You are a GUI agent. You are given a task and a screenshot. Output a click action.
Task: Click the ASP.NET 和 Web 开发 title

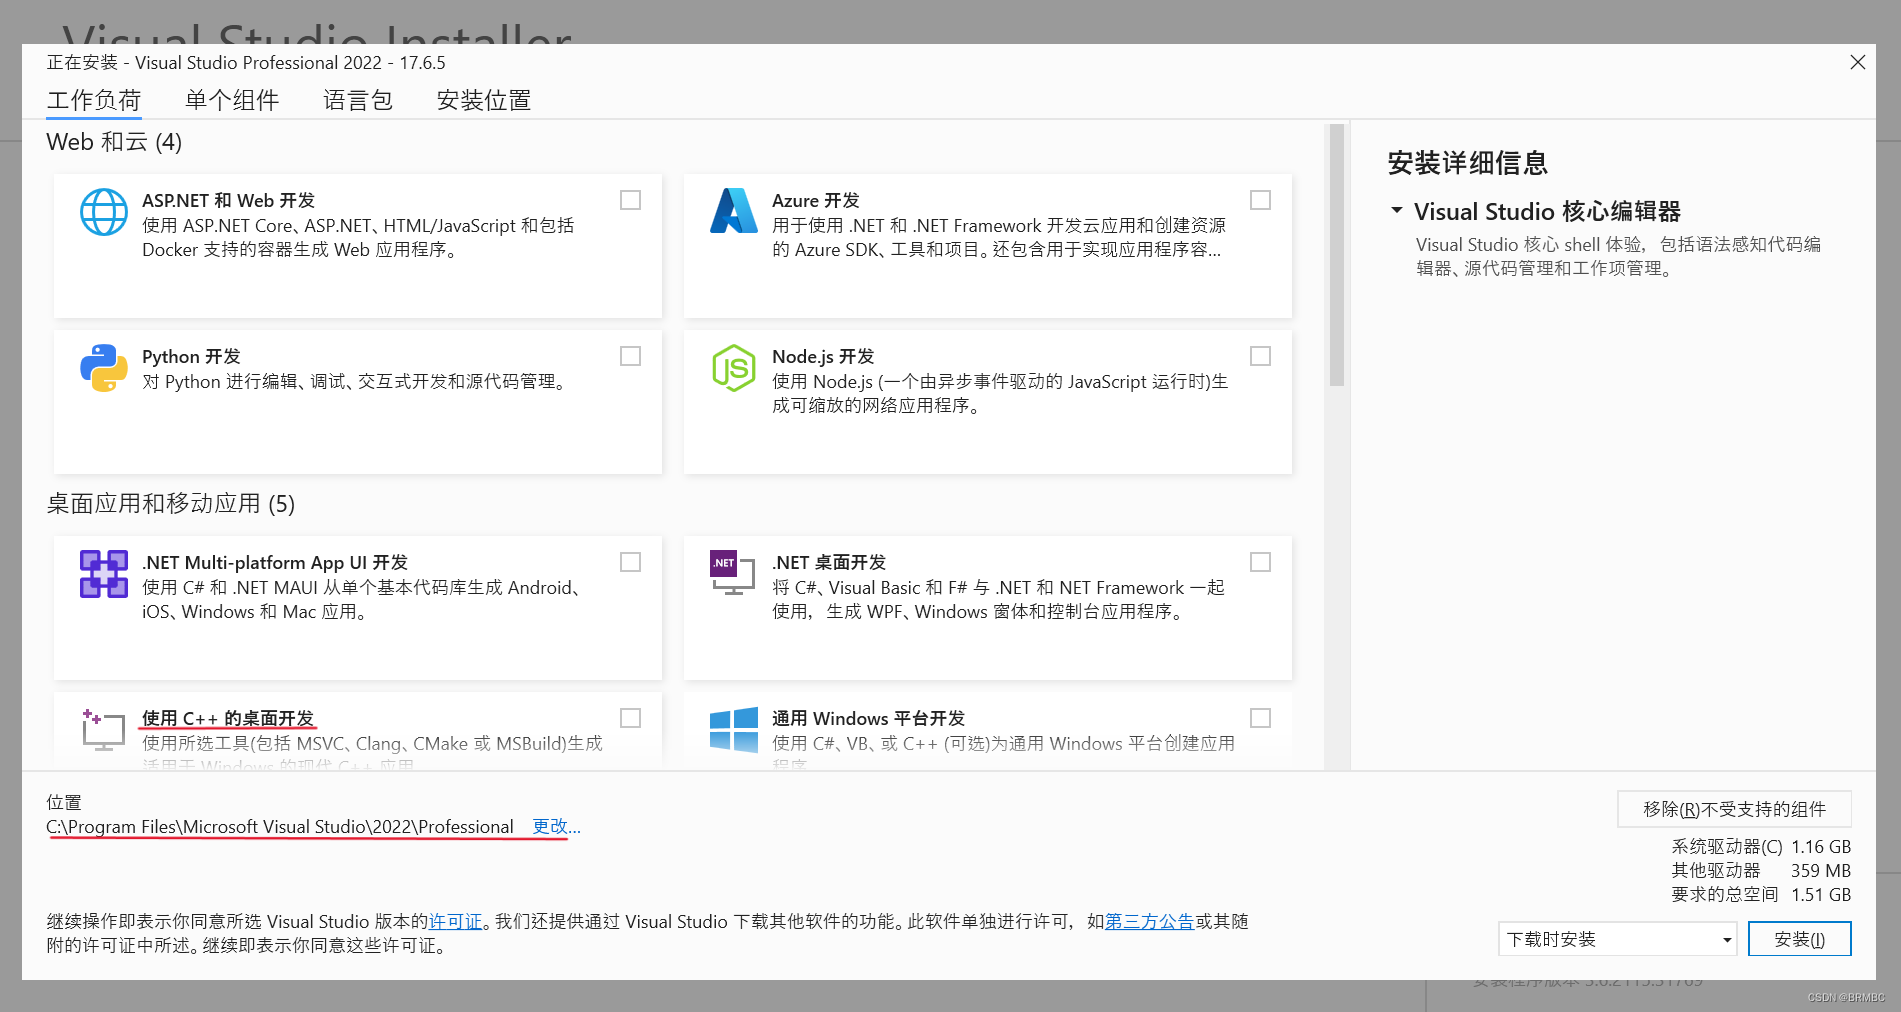[228, 200]
